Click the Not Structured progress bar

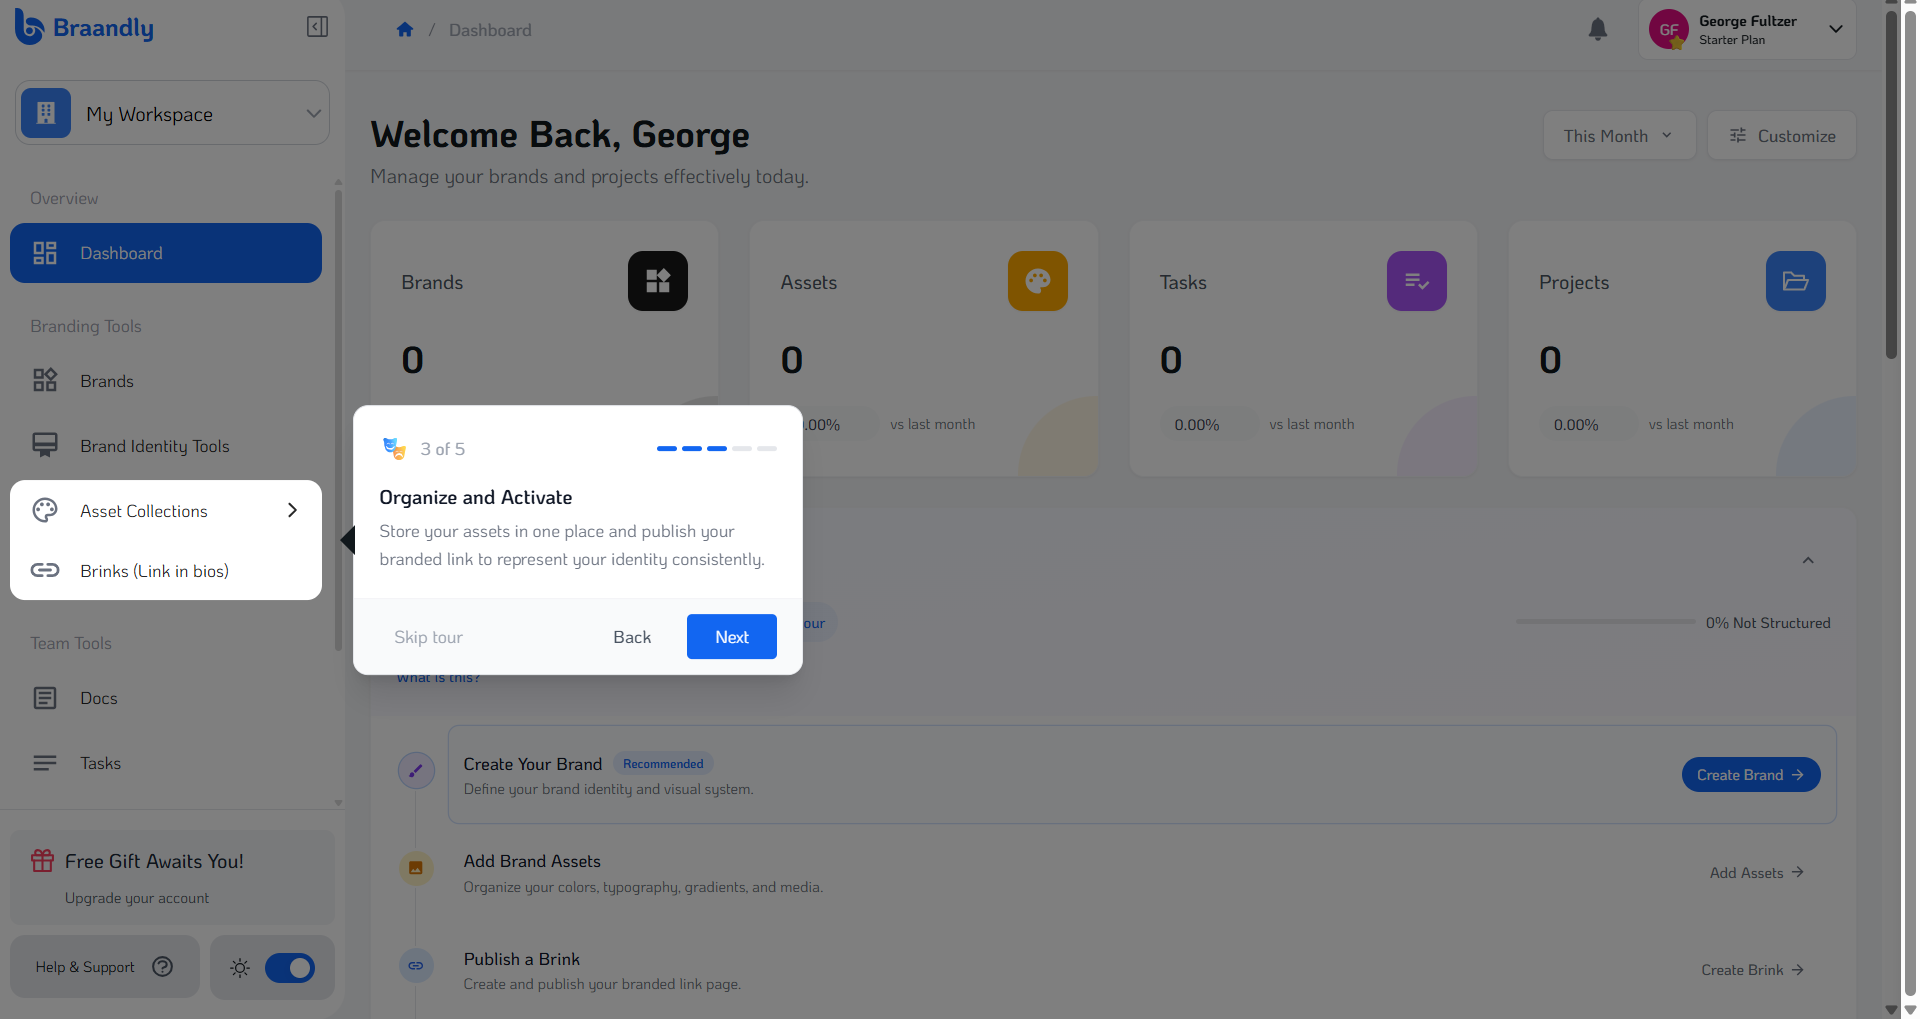(x=1606, y=622)
